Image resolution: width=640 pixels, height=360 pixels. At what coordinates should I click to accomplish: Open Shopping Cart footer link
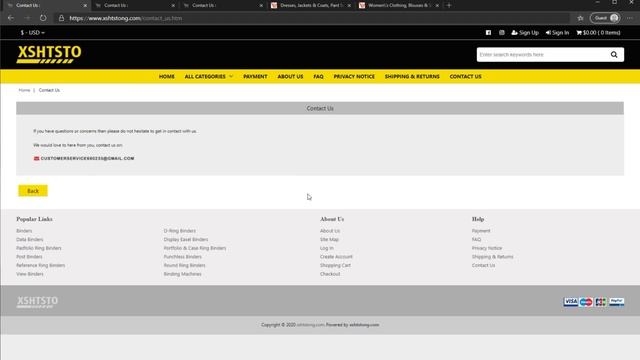[x=336, y=265]
